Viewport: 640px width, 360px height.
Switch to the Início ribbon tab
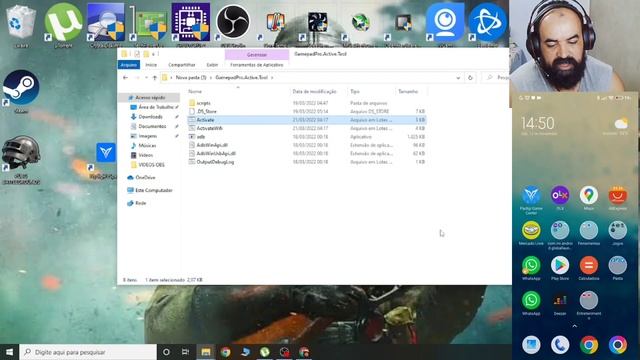(151, 64)
